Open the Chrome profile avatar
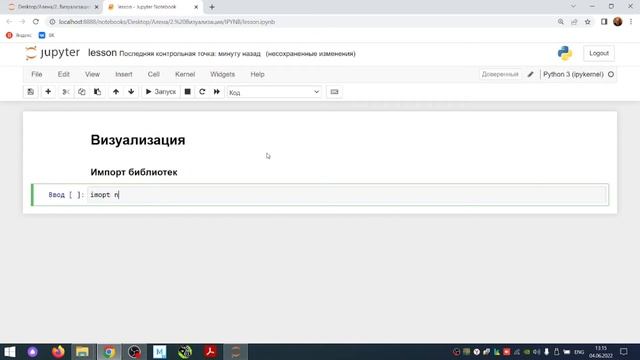 coord(618,22)
